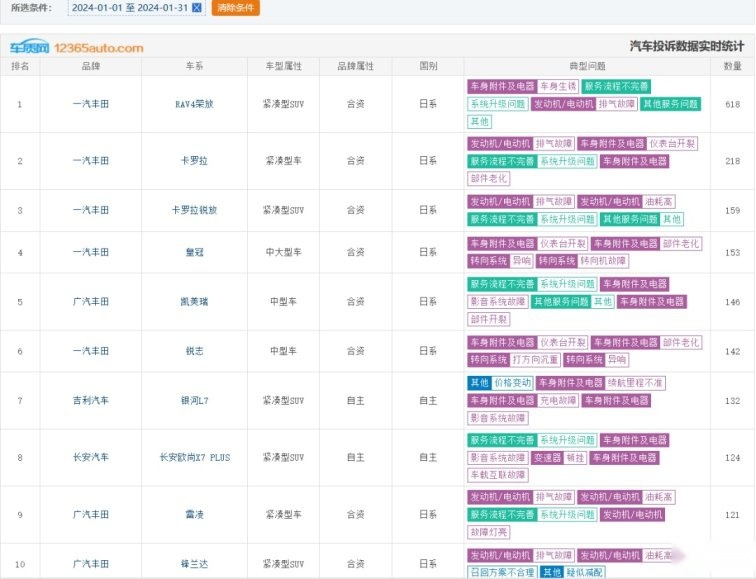The height and width of the screenshot is (579, 756).
Task: Click 影音系统故障 tag in 凯美瑞 row
Action: pos(498,302)
